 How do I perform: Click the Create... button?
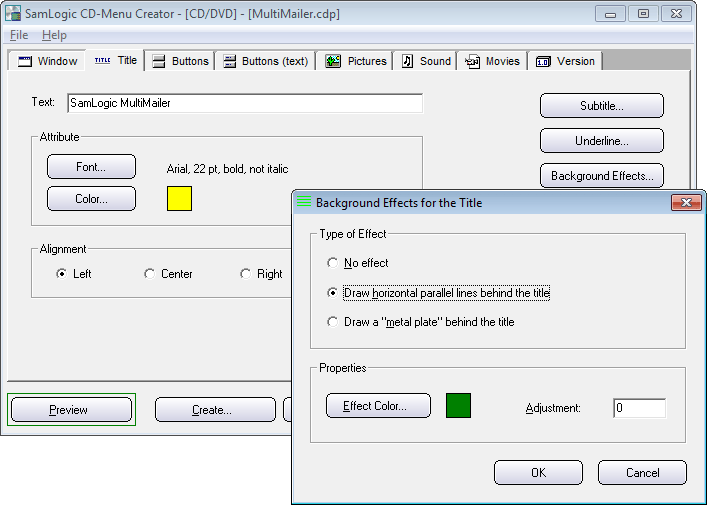click(x=215, y=409)
